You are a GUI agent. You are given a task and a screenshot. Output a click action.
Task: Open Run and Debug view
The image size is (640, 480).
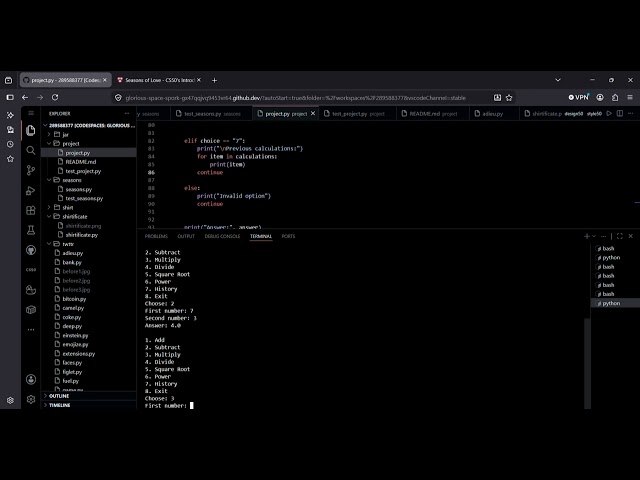pos(31,190)
